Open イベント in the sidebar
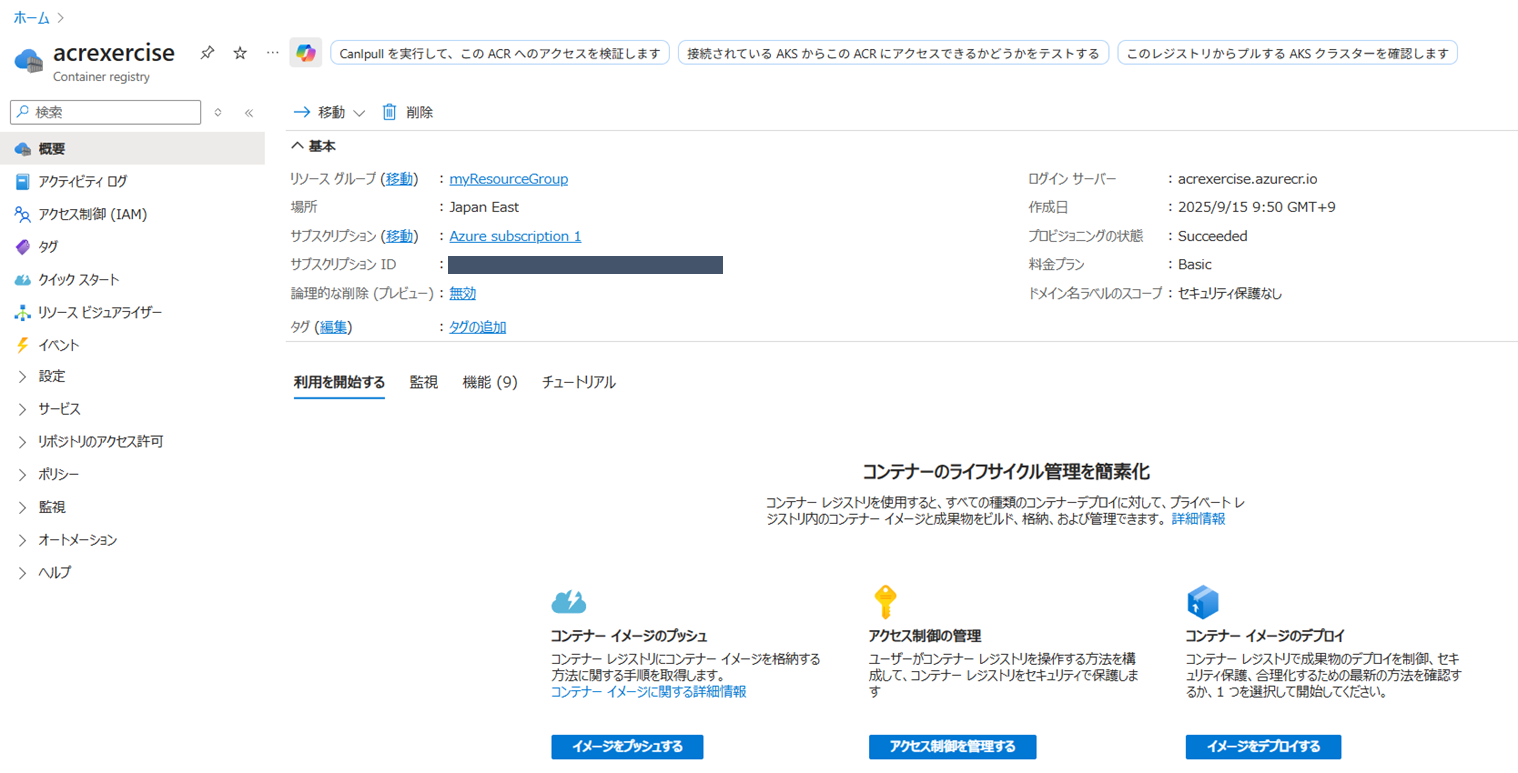1518x773 pixels. click(132, 345)
